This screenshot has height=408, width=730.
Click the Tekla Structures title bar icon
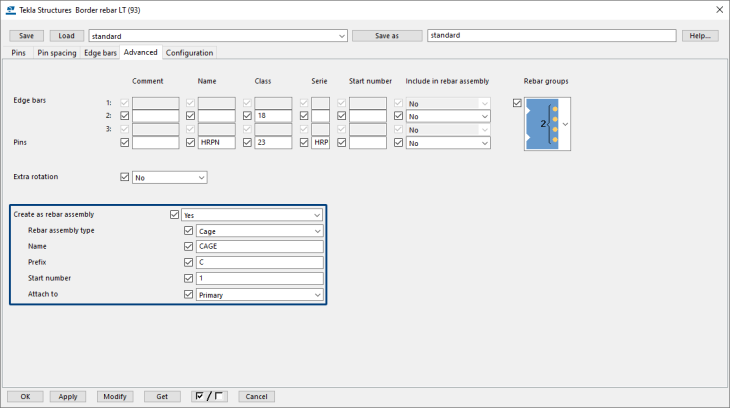[11, 9]
